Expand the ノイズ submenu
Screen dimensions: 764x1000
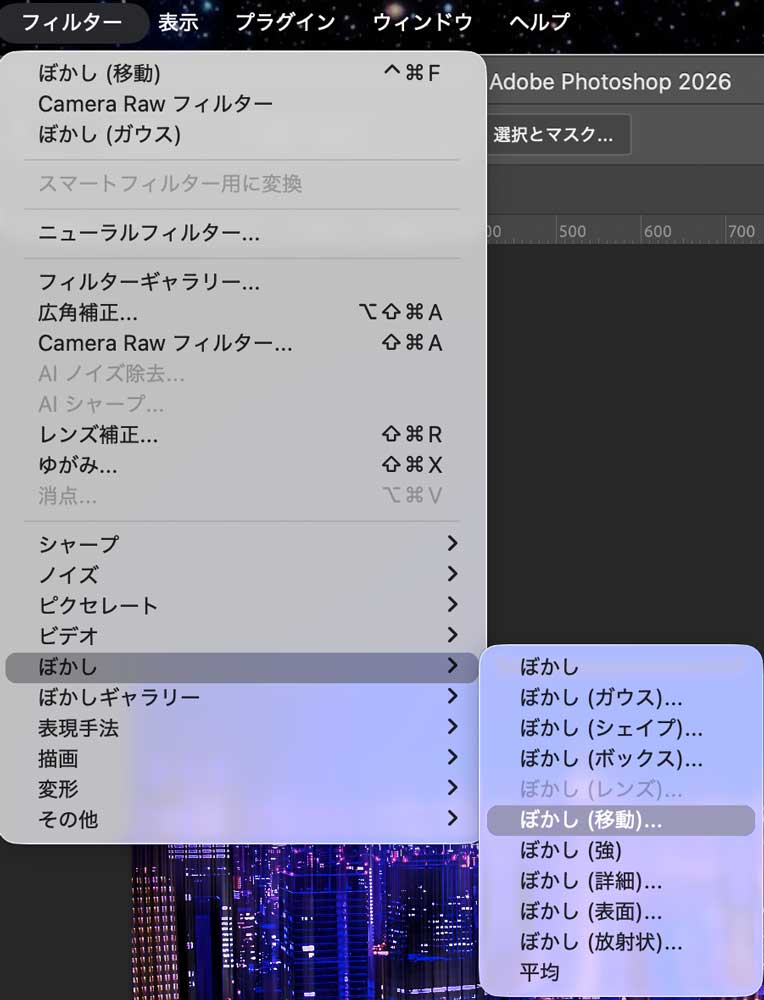point(242,575)
